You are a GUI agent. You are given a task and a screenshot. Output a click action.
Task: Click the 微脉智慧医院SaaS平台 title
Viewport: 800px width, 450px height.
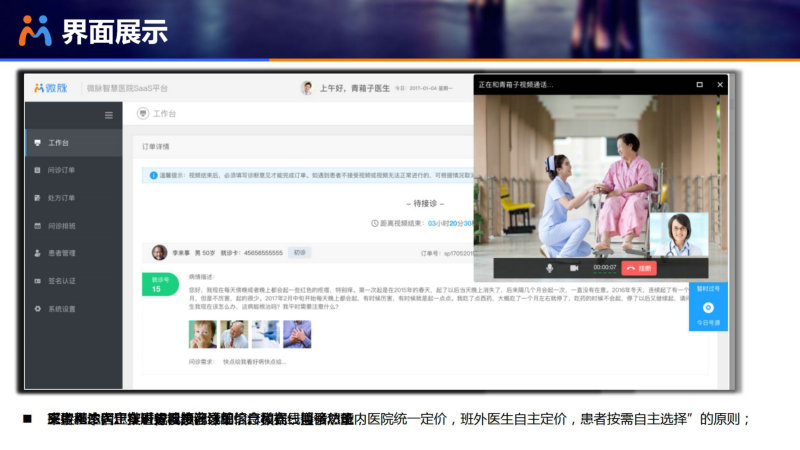click(127, 88)
